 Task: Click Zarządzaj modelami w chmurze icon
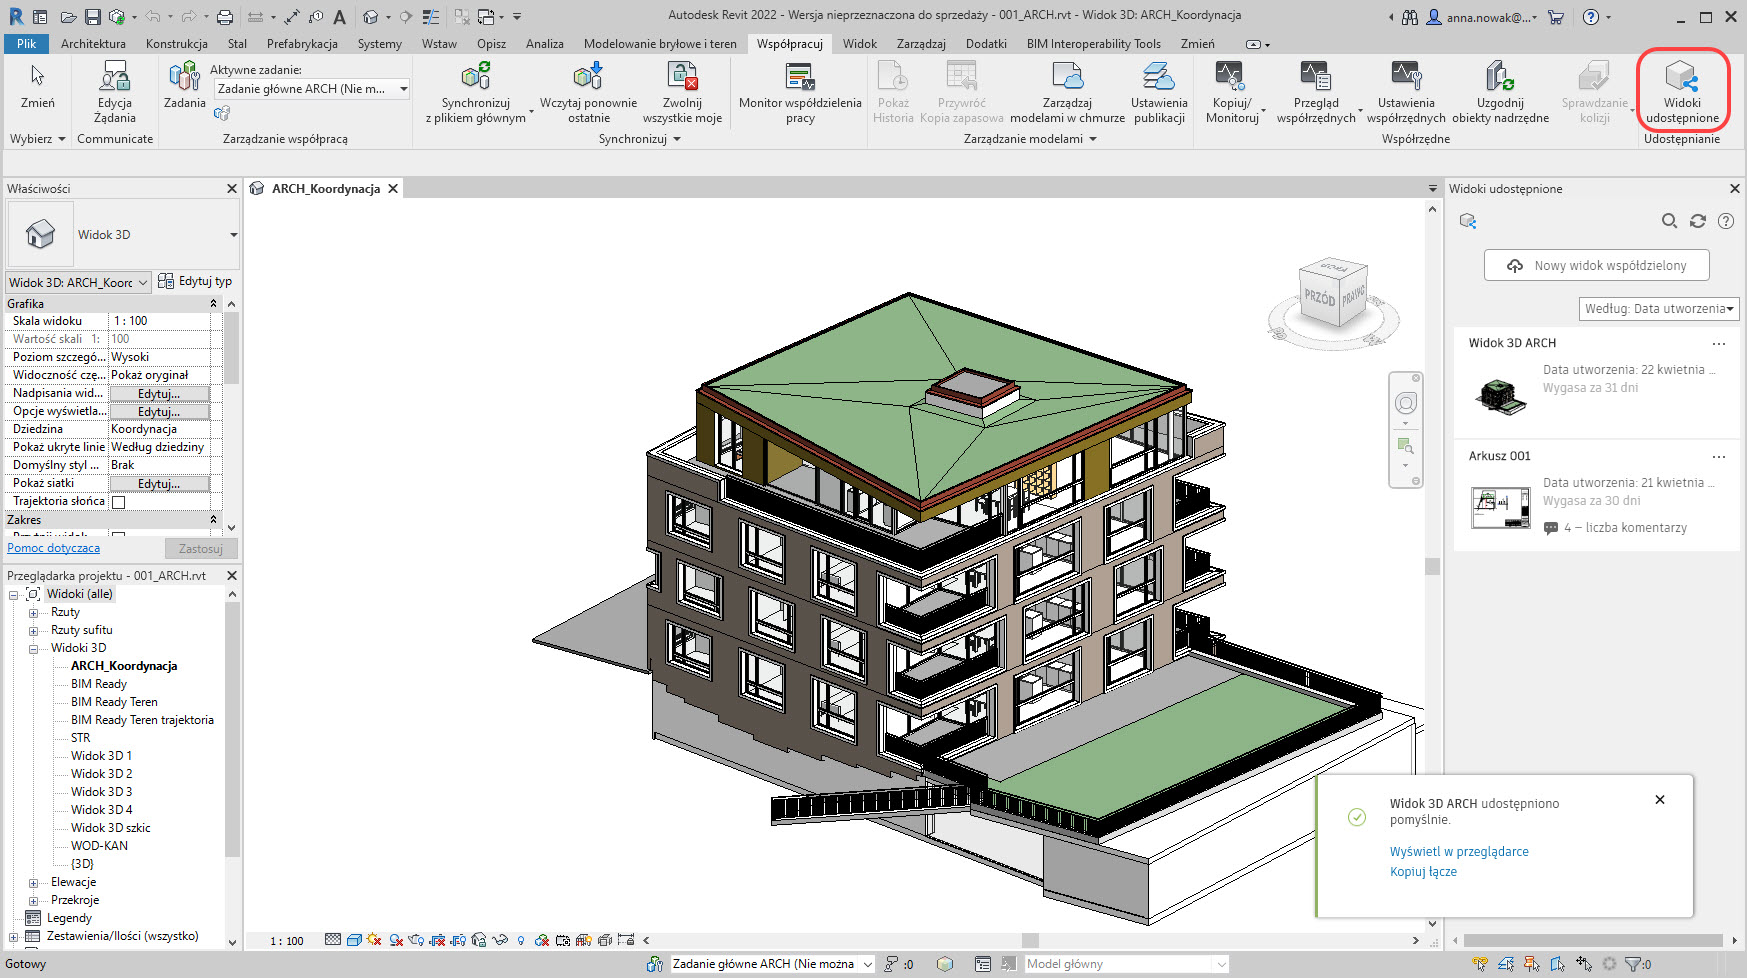point(1067,77)
